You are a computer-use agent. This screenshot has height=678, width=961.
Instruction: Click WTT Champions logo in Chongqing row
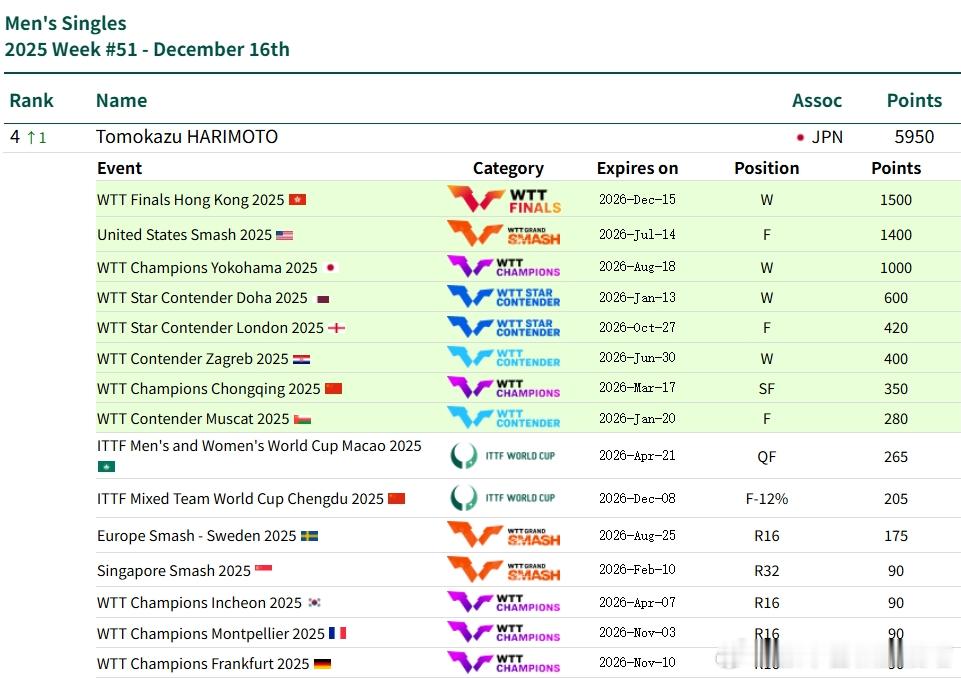click(504, 388)
